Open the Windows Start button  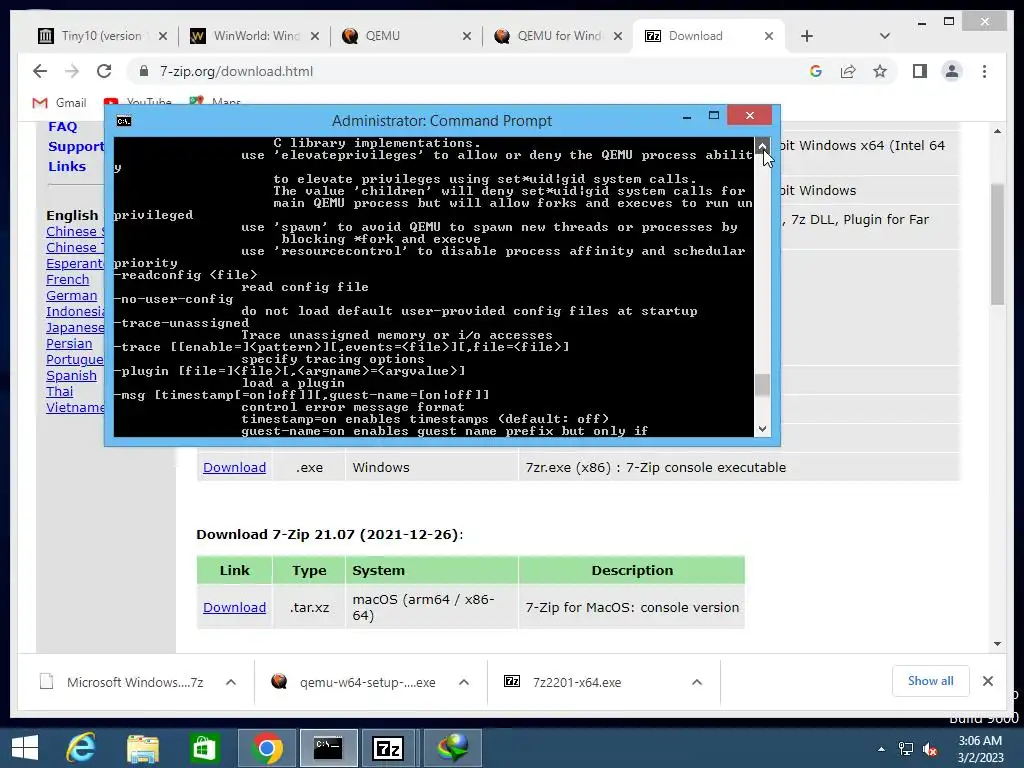click(x=25, y=748)
